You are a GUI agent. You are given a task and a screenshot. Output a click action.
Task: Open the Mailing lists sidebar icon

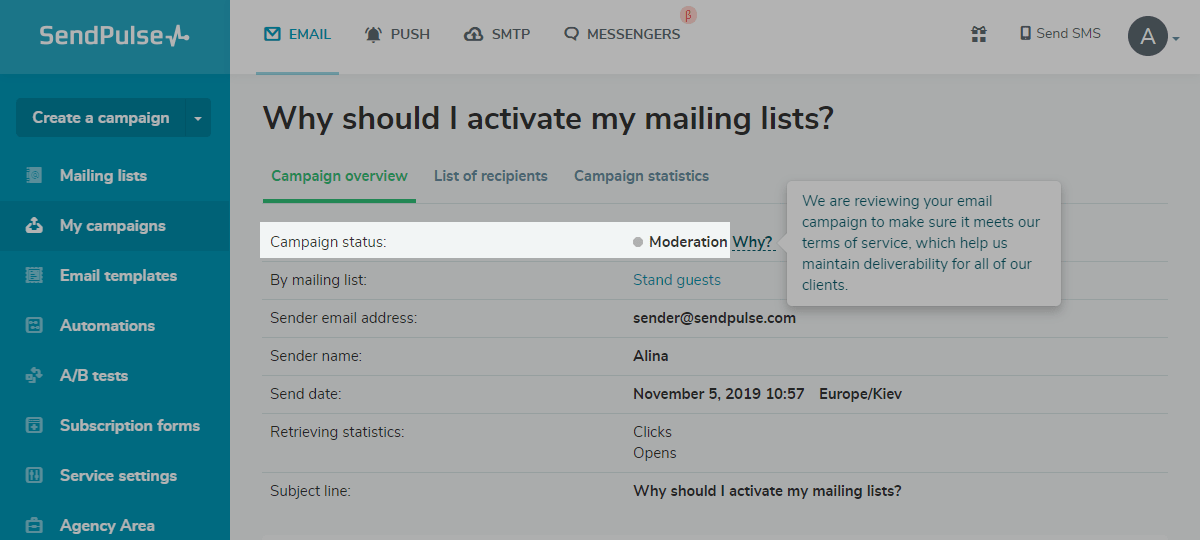click(35, 176)
